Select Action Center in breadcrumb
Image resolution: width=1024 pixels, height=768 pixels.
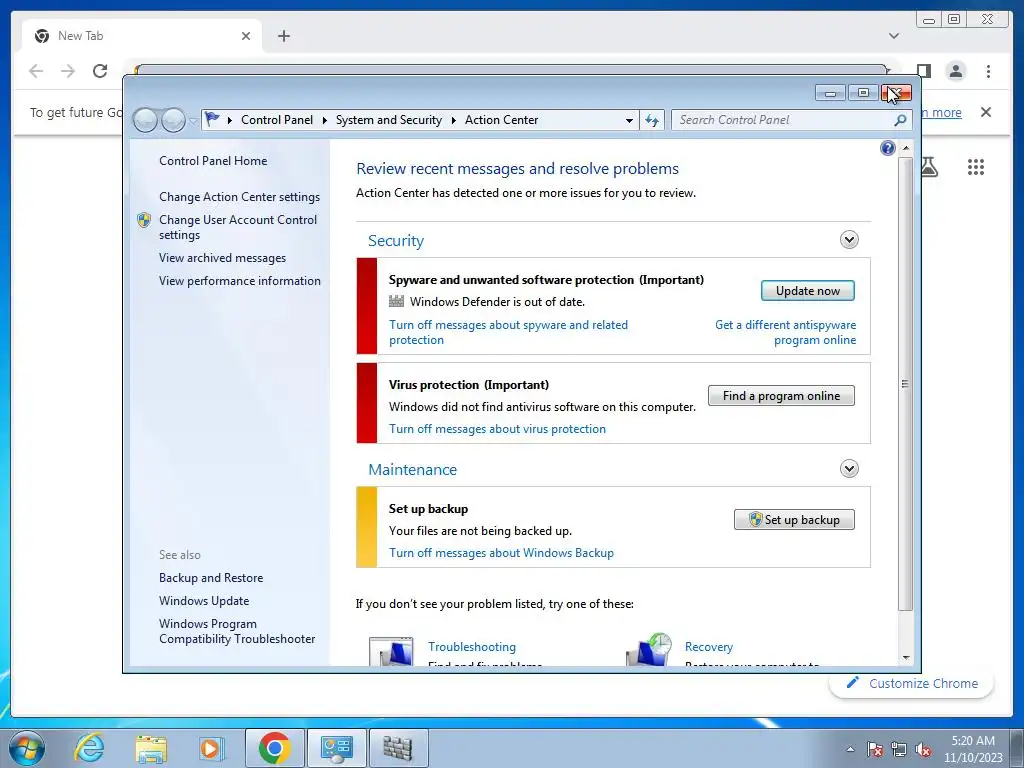tap(502, 120)
